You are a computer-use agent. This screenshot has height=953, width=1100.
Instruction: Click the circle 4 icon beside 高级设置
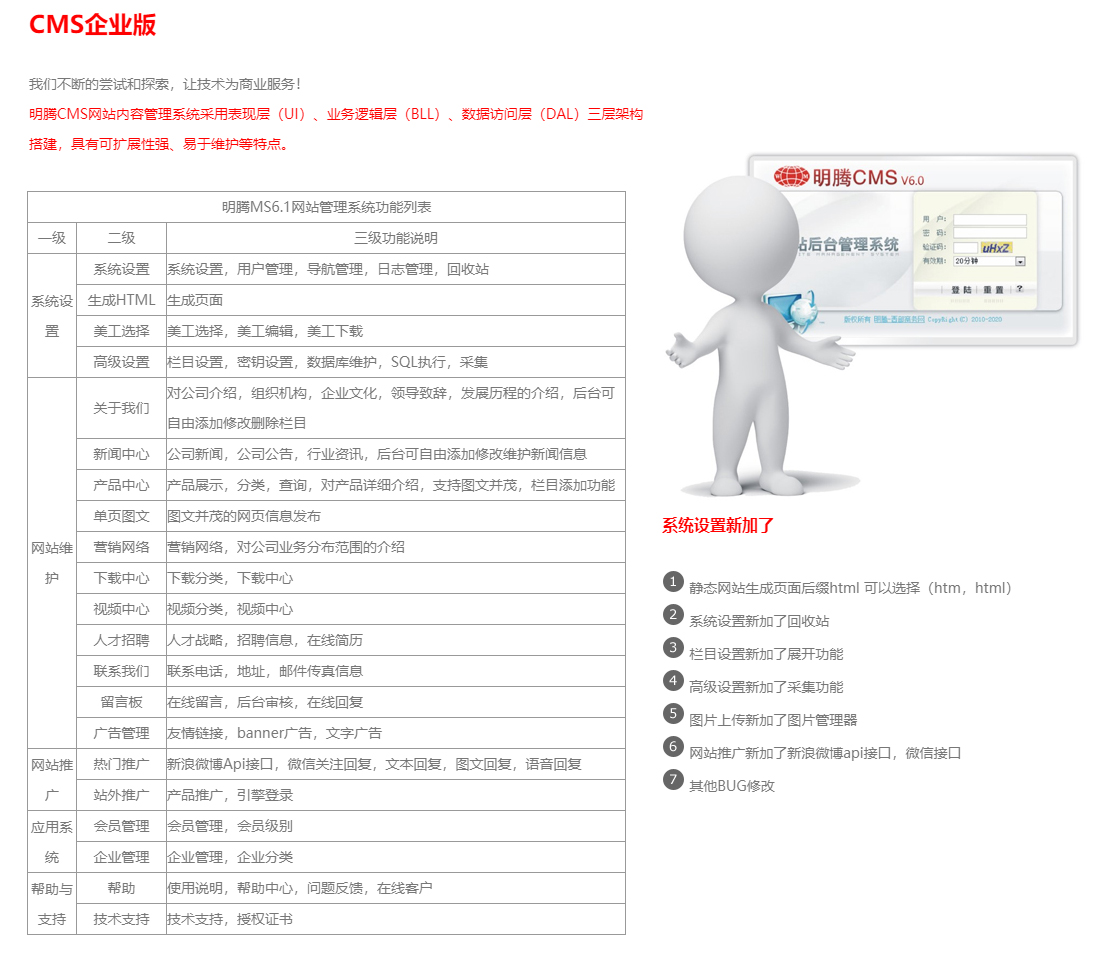(673, 681)
